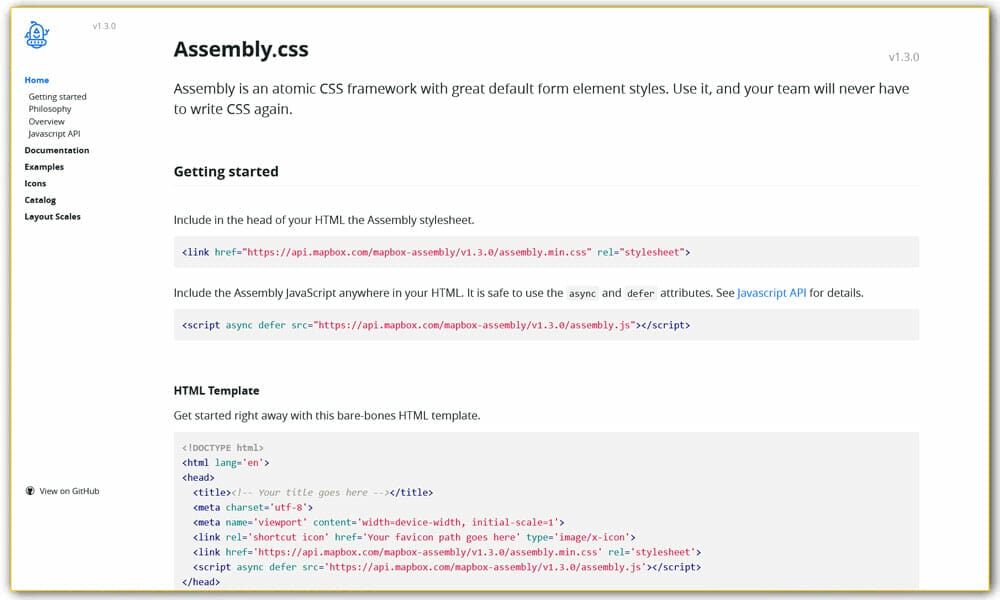Image resolution: width=1000 pixels, height=600 pixels.
Task: Navigate to the 'Philosophy' page
Action: 50,108
